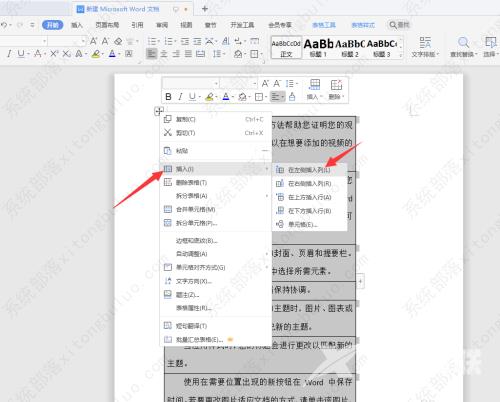
Task: Toggle superscript X² in ribbon
Action: (x=54, y=53)
